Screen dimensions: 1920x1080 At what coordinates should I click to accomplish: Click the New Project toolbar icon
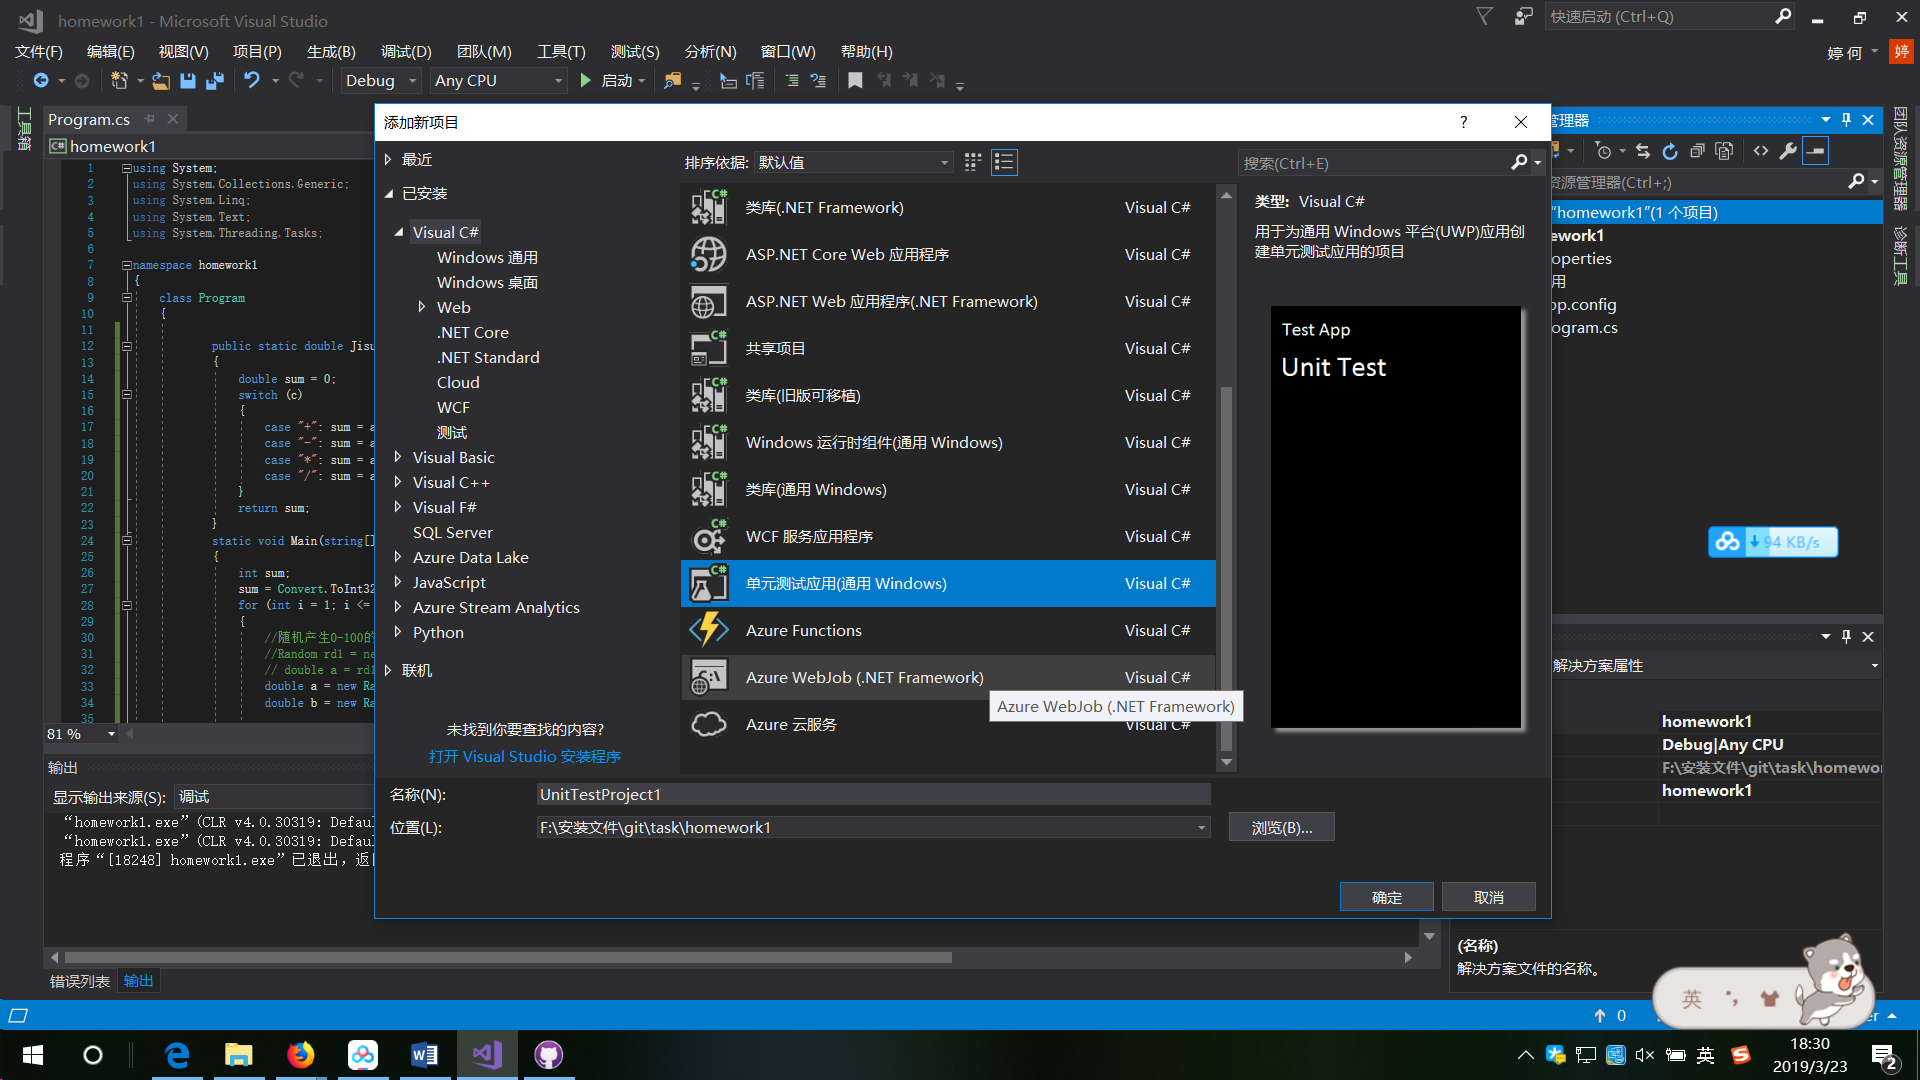coord(119,81)
